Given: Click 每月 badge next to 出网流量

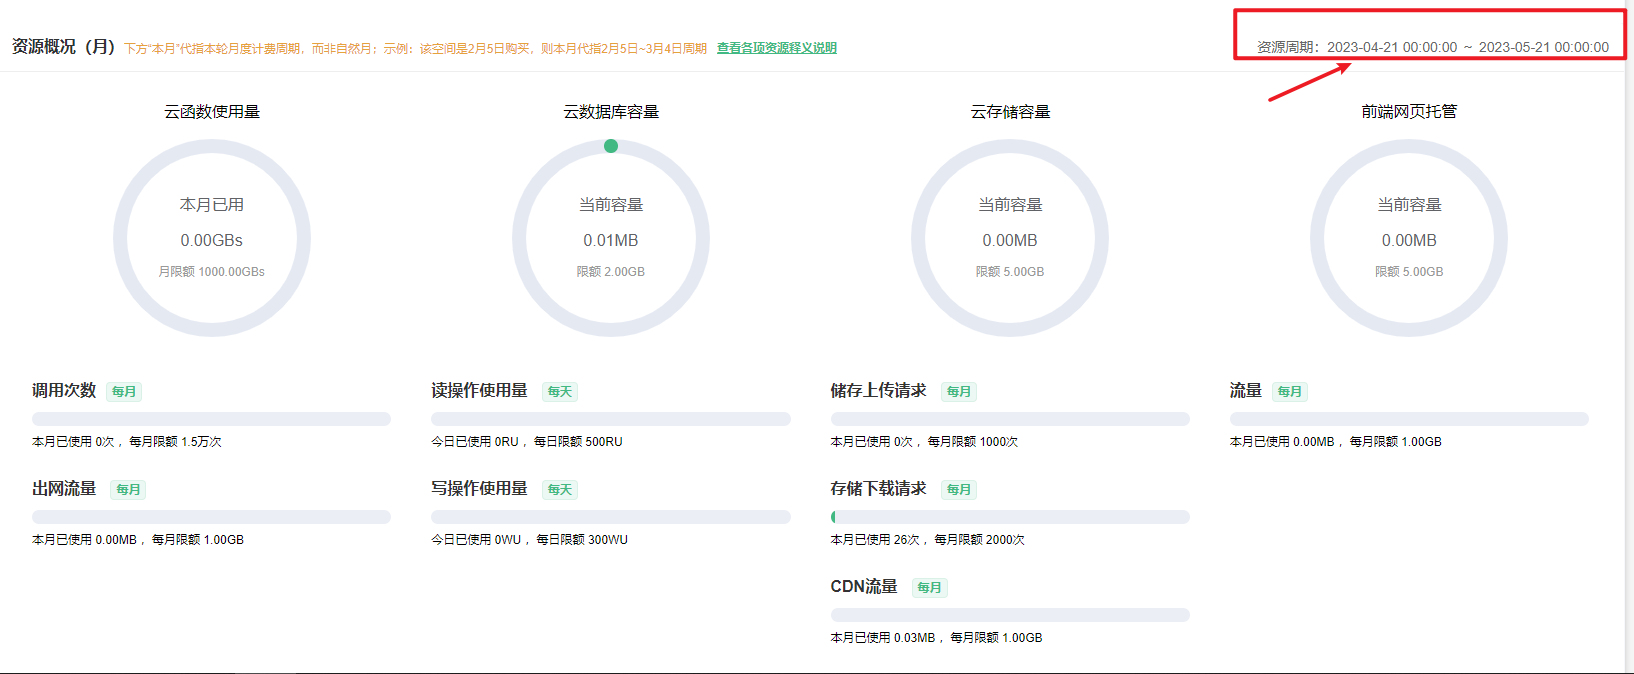Looking at the screenshot, I should (x=128, y=490).
